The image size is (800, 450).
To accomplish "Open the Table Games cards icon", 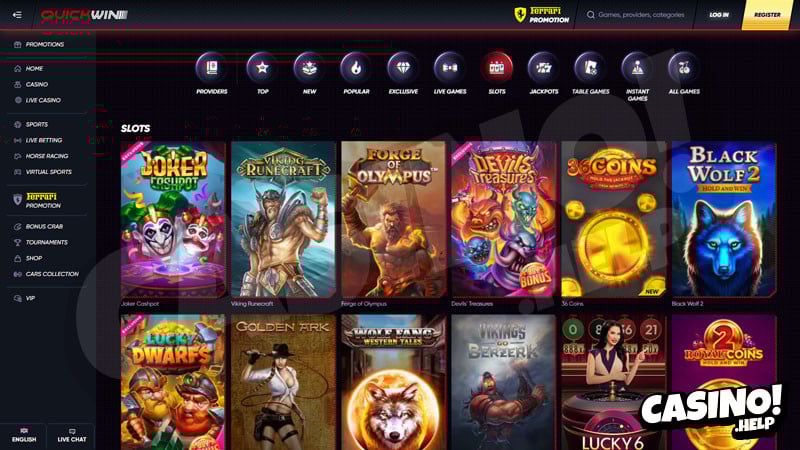I will click(x=590, y=68).
